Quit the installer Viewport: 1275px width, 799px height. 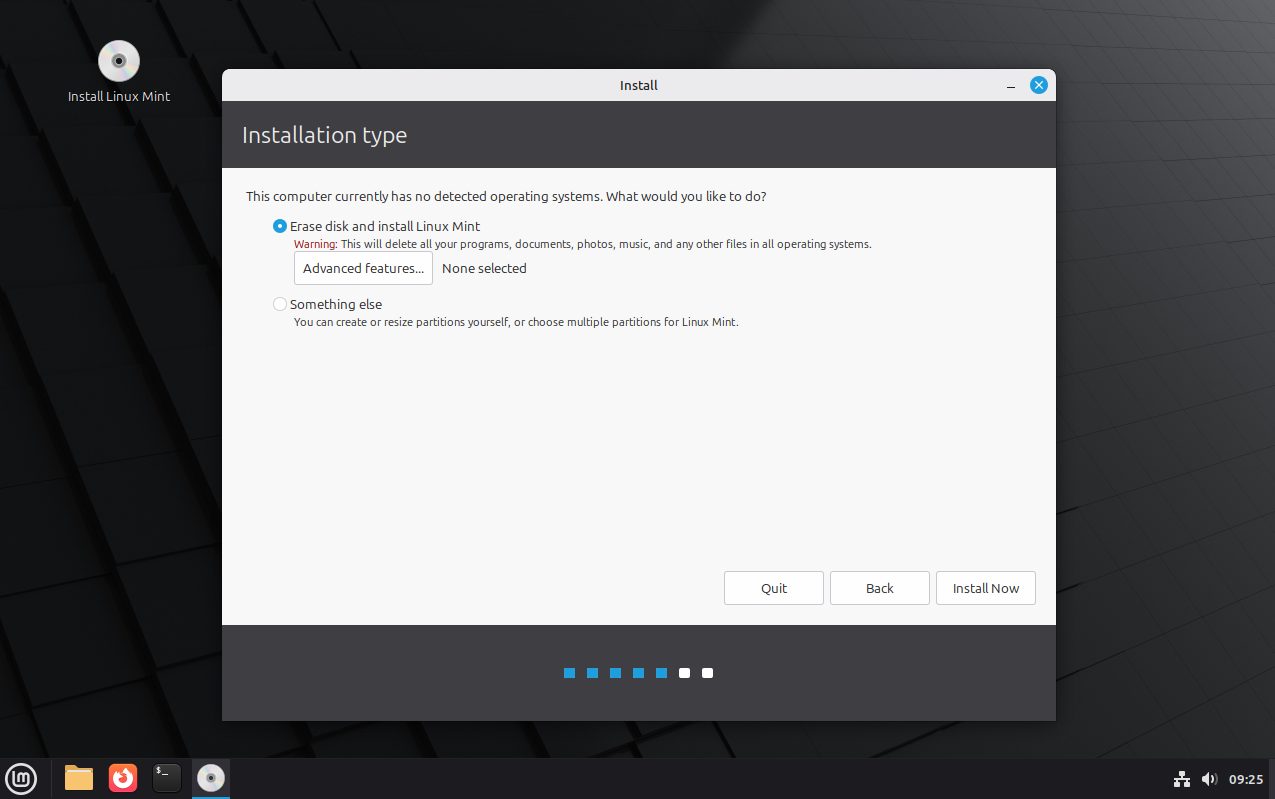pyautogui.click(x=773, y=588)
